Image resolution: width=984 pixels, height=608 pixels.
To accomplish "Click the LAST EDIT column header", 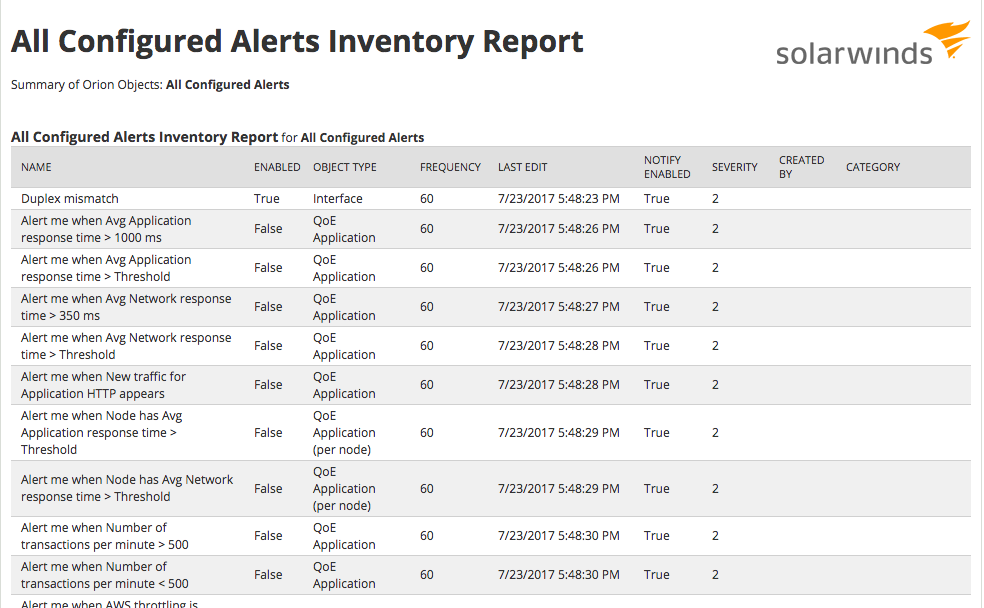I will [x=522, y=167].
